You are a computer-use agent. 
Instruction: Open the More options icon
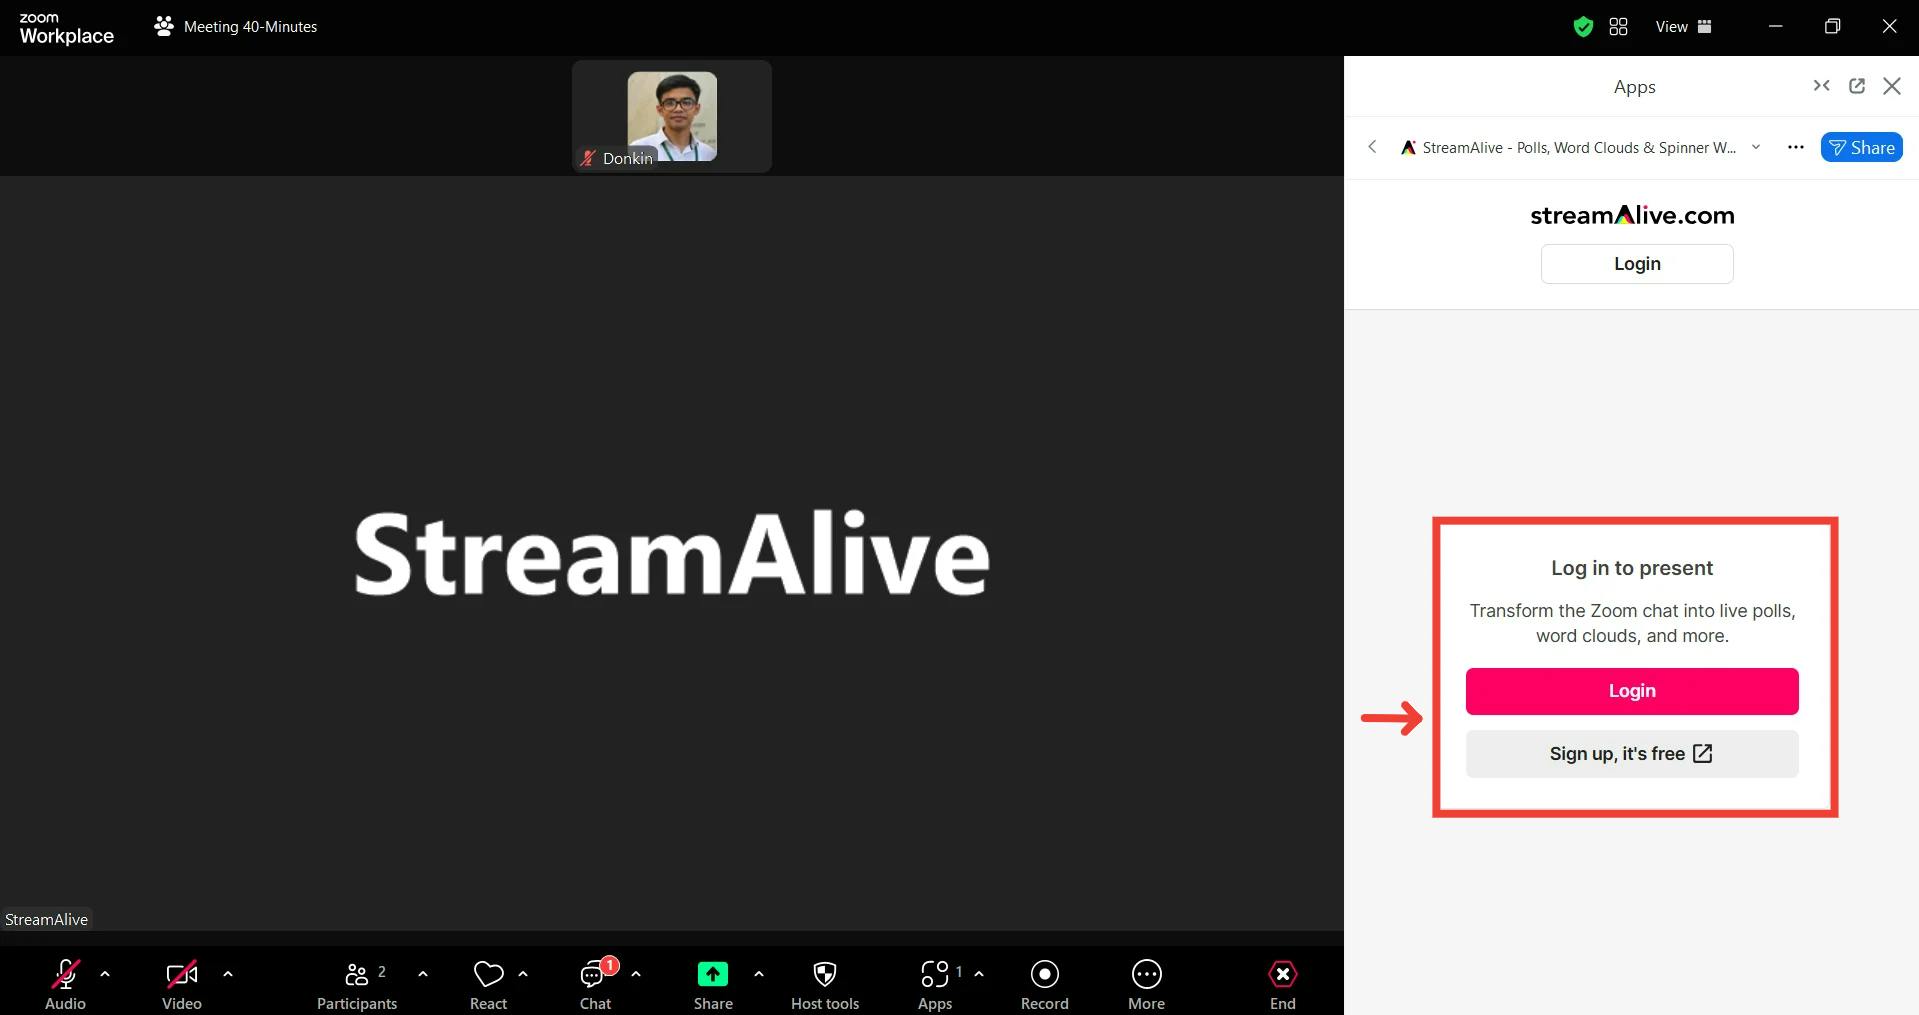point(1147,974)
